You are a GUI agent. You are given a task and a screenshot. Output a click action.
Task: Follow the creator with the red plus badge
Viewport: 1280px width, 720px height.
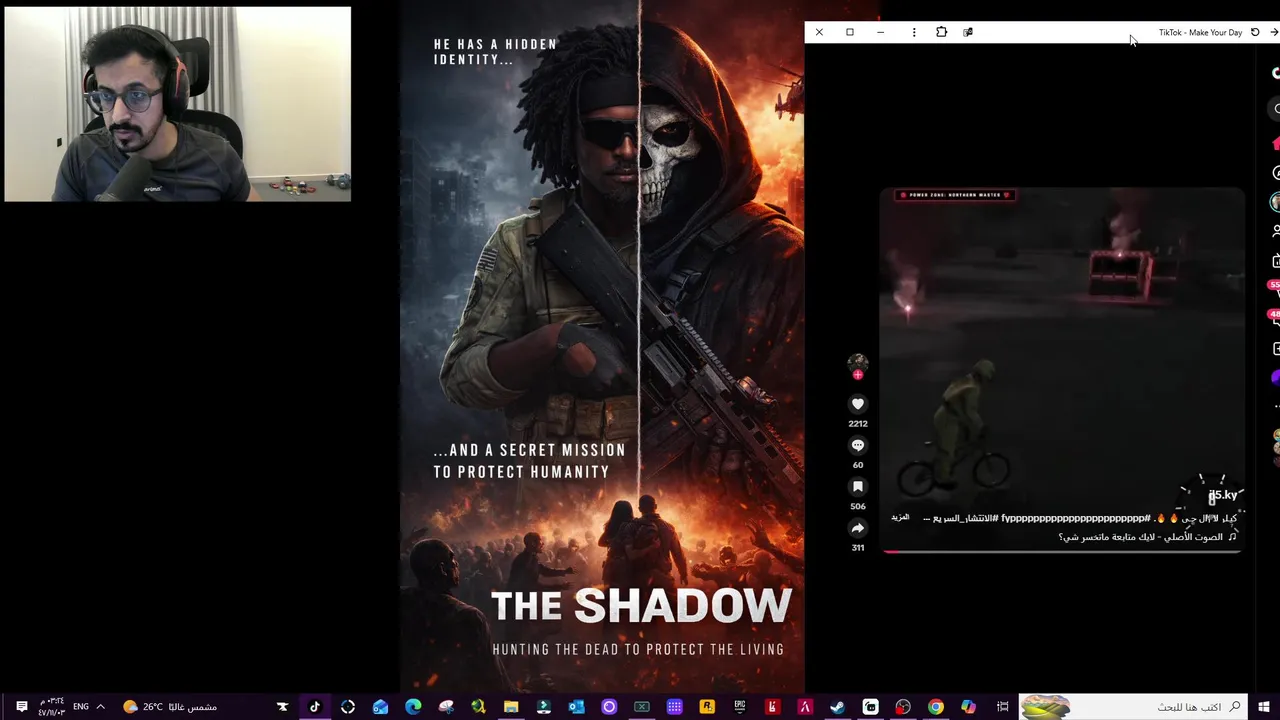point(857,375)
